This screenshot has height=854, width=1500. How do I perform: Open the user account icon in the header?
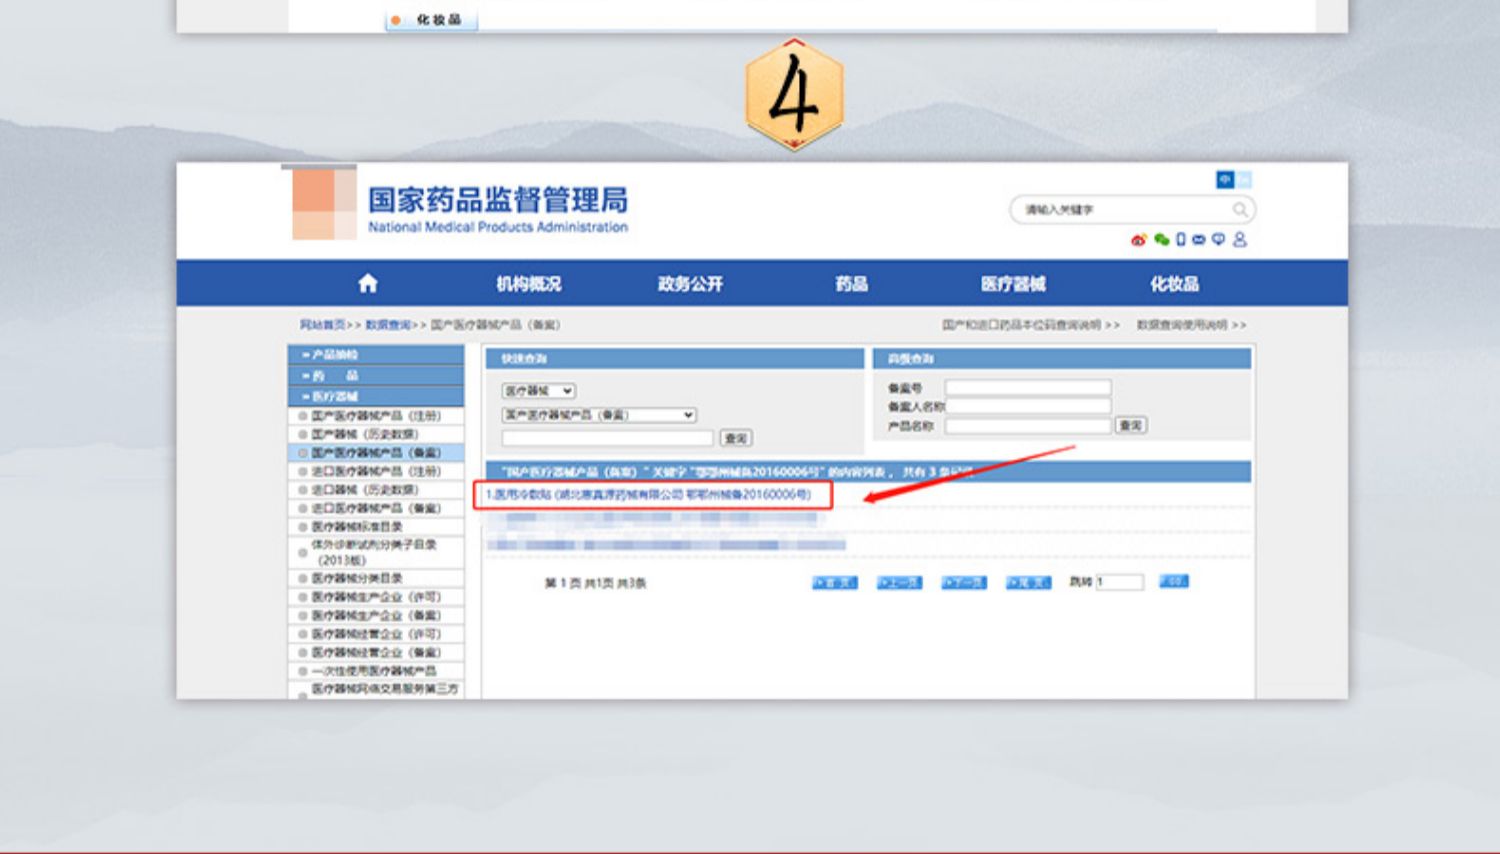click(x=1240, y=240)
